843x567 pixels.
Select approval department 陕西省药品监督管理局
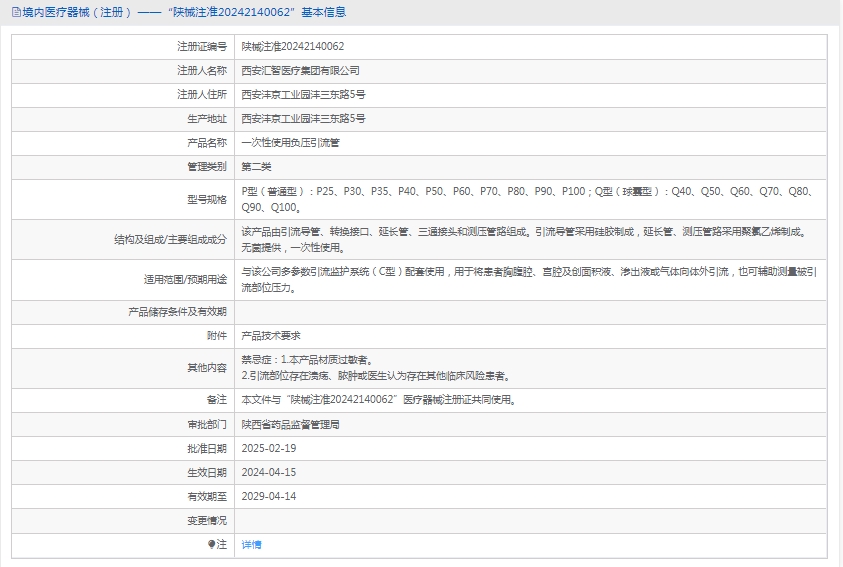click(290, 424)
